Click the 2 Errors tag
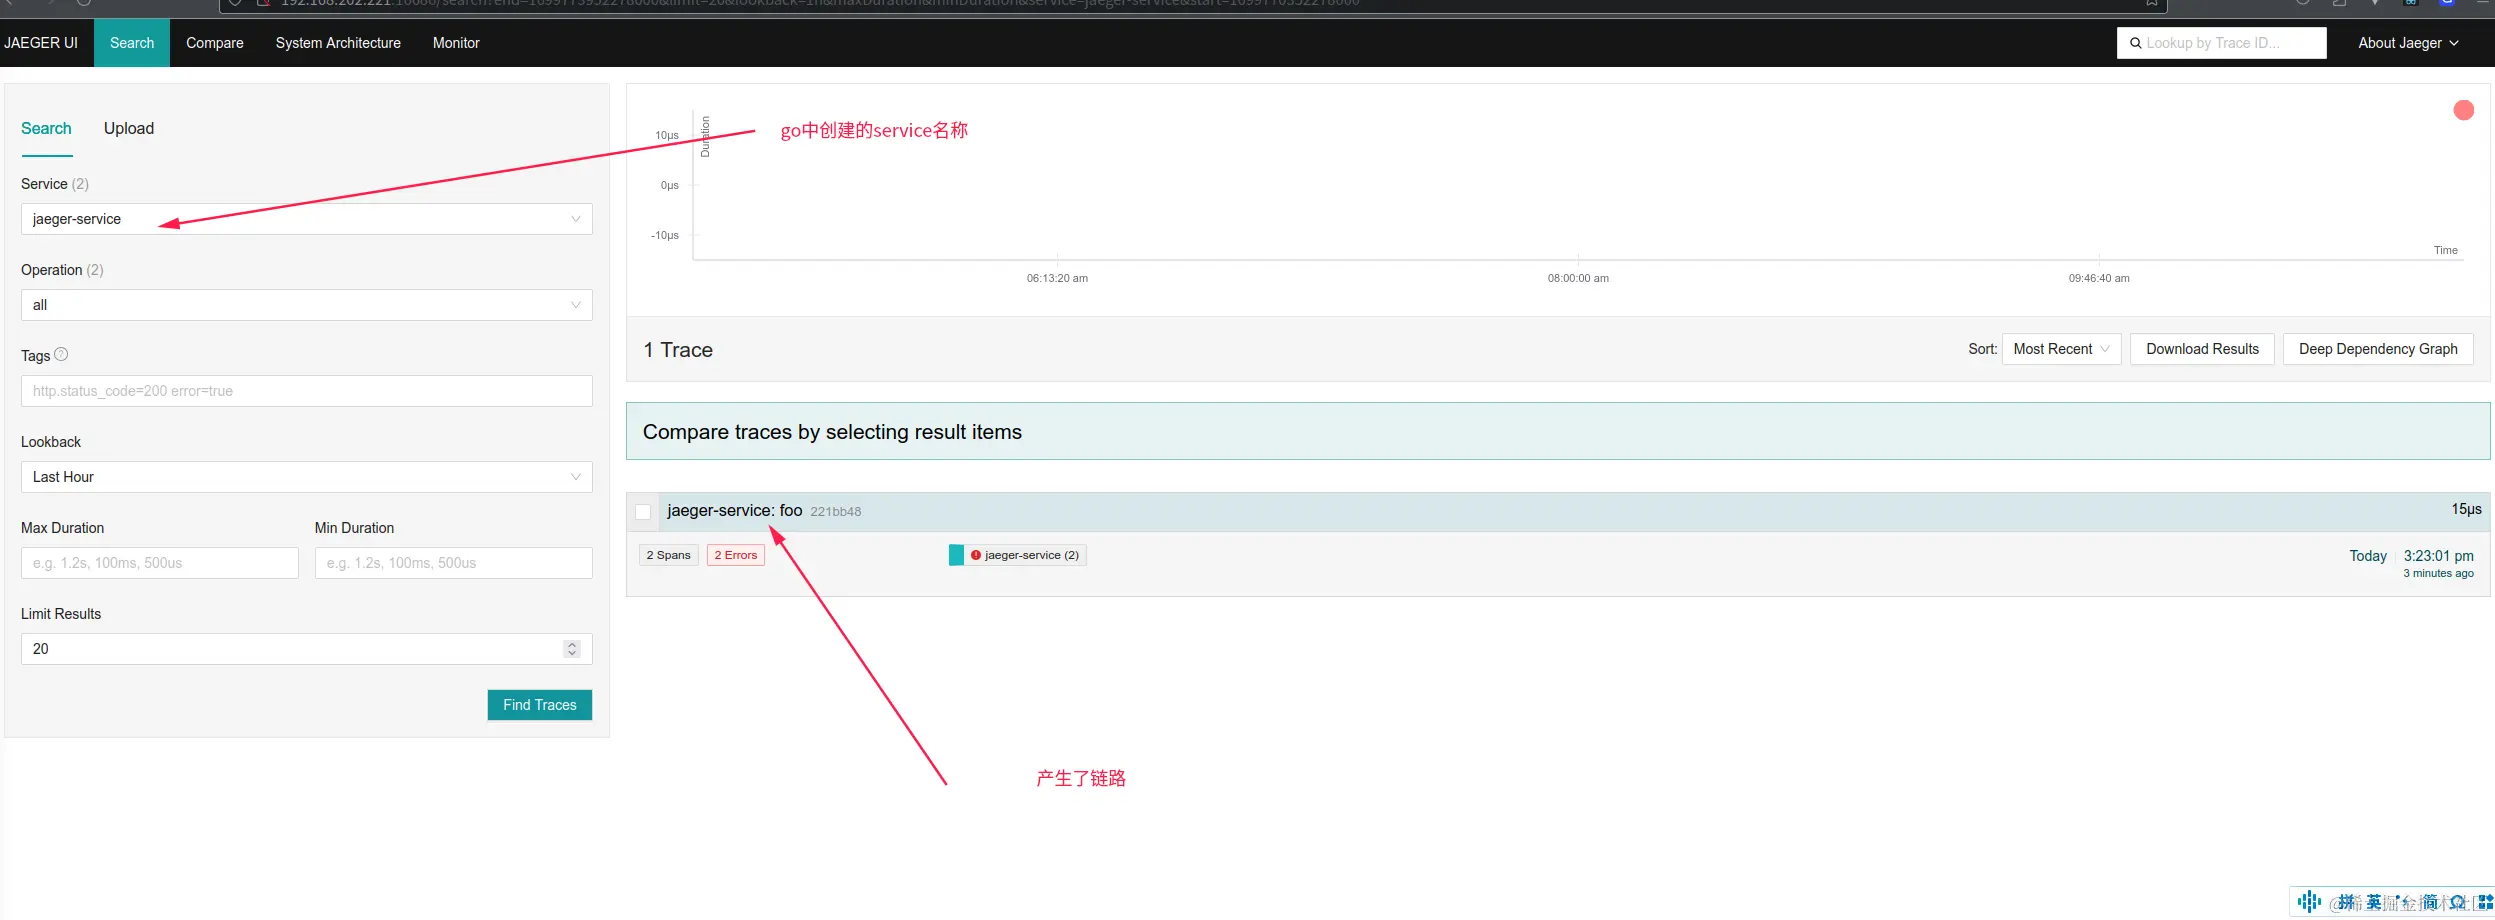 point(736,555)
